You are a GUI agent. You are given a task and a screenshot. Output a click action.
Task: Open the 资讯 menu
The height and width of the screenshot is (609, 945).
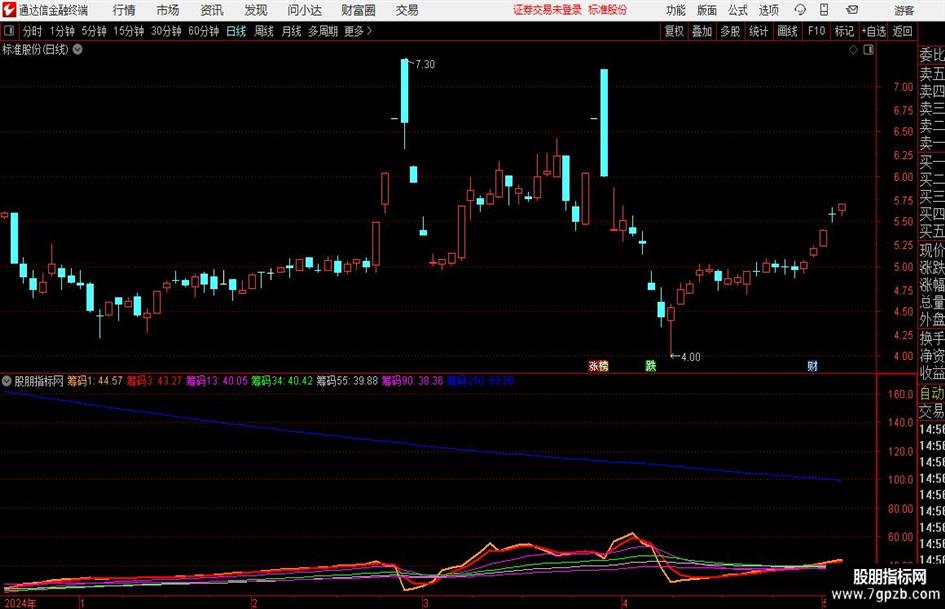coord(212,10)
